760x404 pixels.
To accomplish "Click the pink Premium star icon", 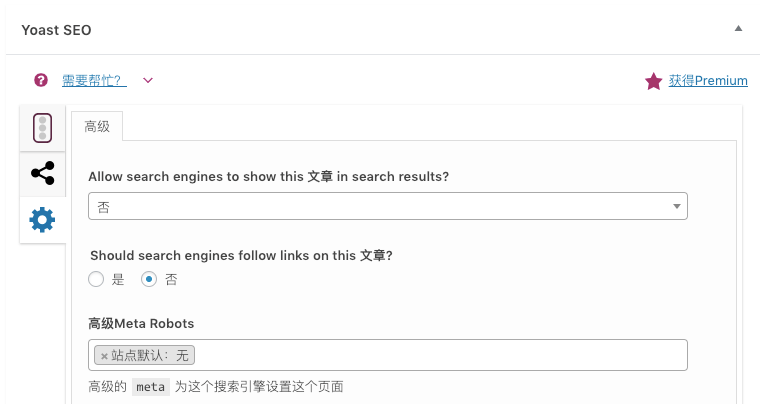I will coord(653,81).
